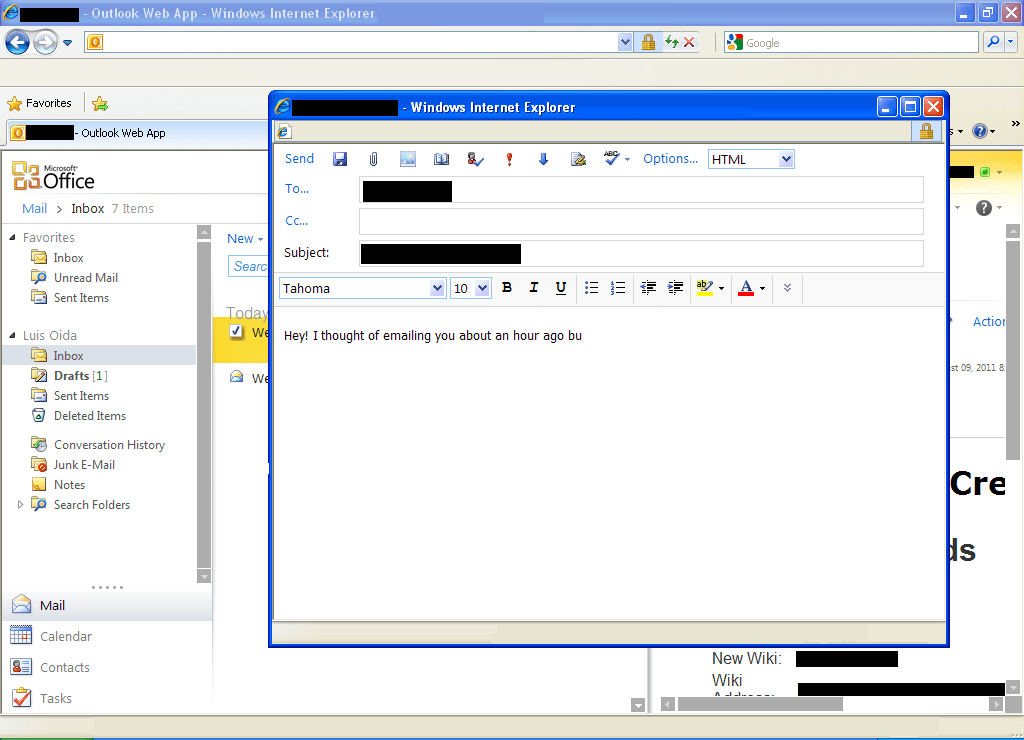Switch to Calendar module
This screenshot has height=740, width=1024.
65,636
